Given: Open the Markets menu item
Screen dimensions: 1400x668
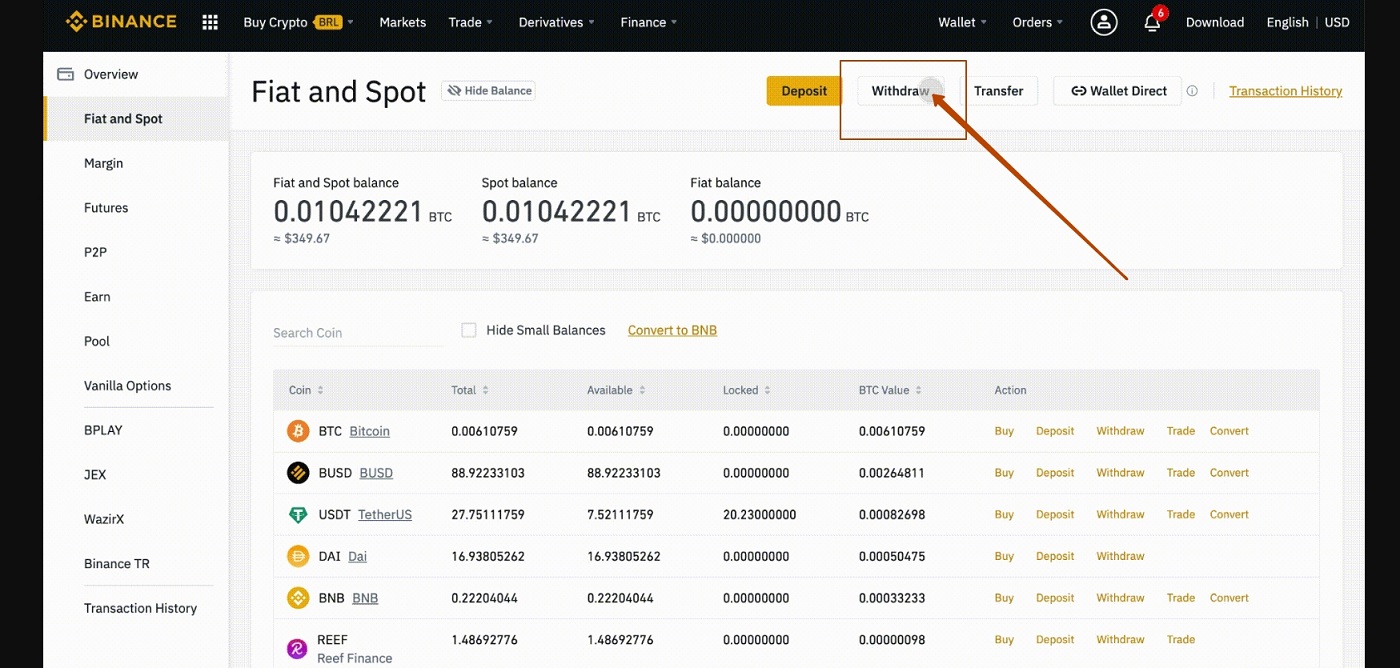Looking at the screenshot, I should (402, 22).
